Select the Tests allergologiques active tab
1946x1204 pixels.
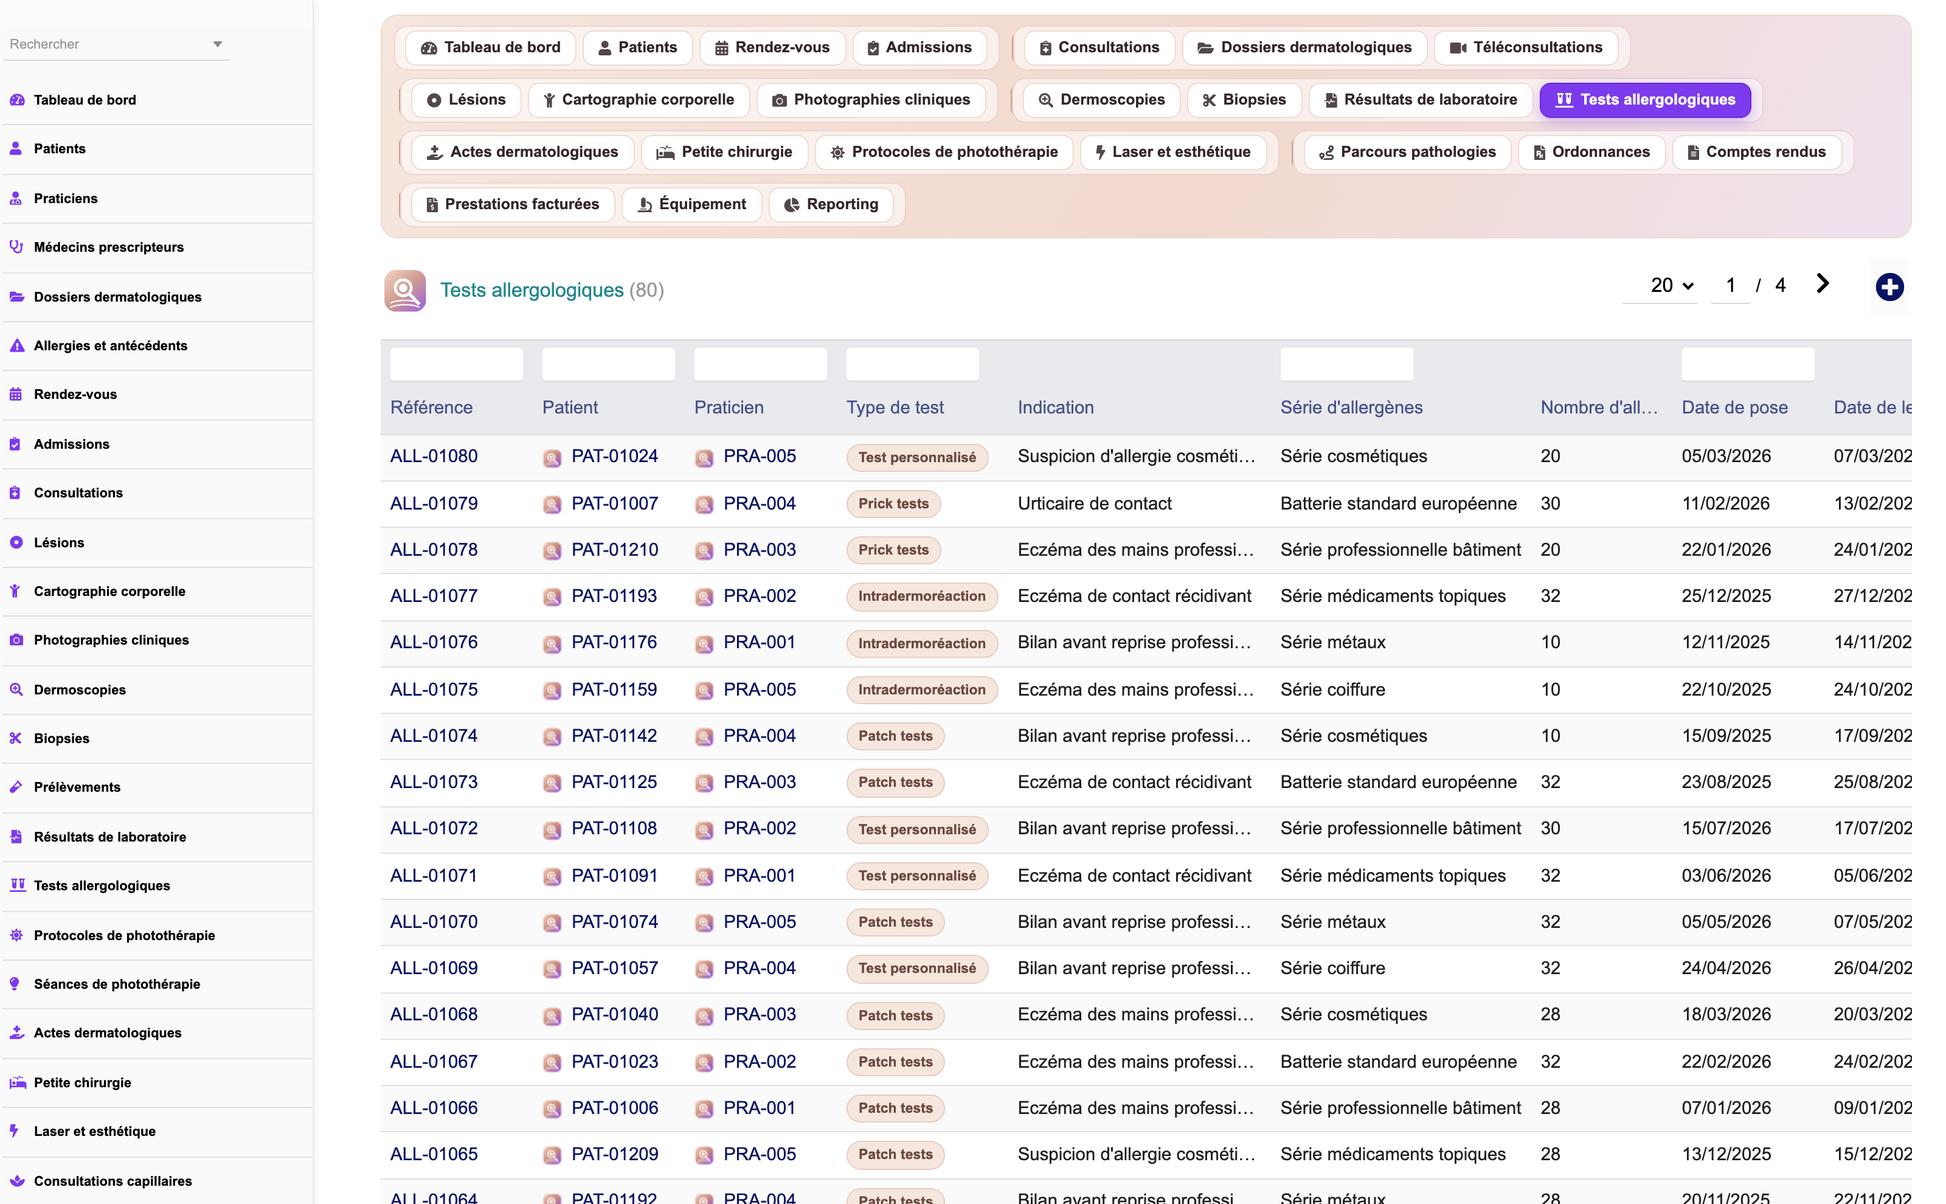click(x=1645, y=100)
